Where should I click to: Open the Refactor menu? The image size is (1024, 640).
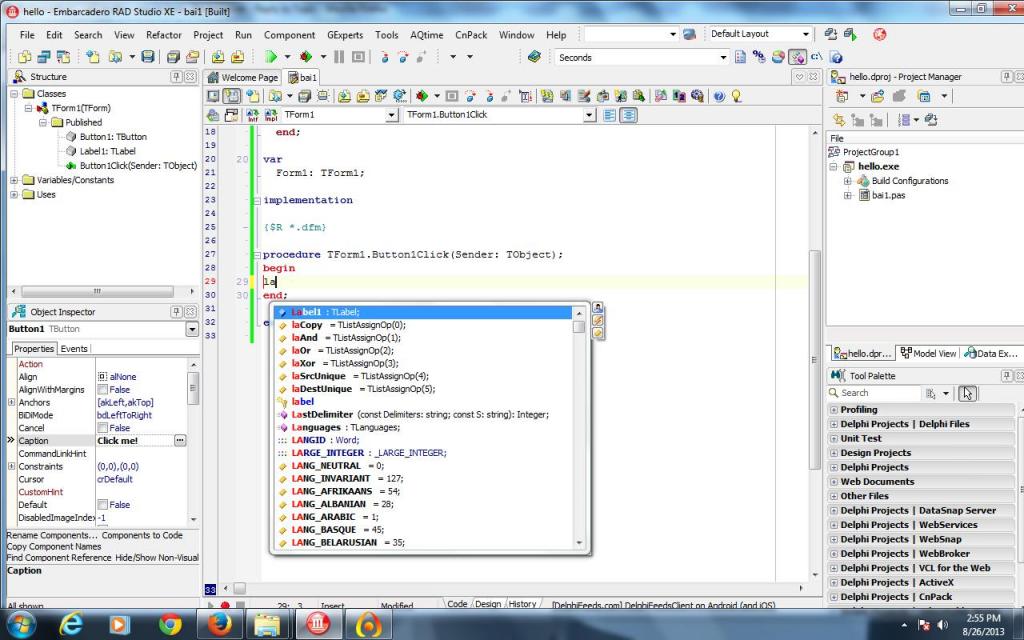click(x=163, y=35)
